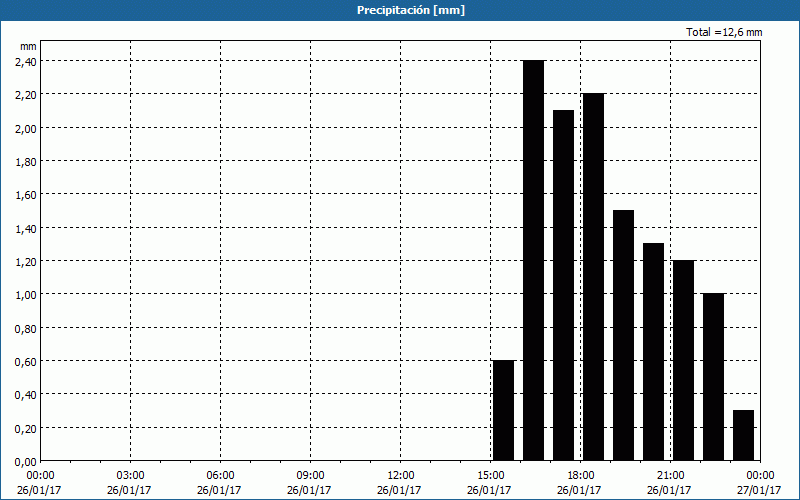Click the 0,80 y-axis value
Viewport: 800px width, 500px height.
(x=26, y=329)
